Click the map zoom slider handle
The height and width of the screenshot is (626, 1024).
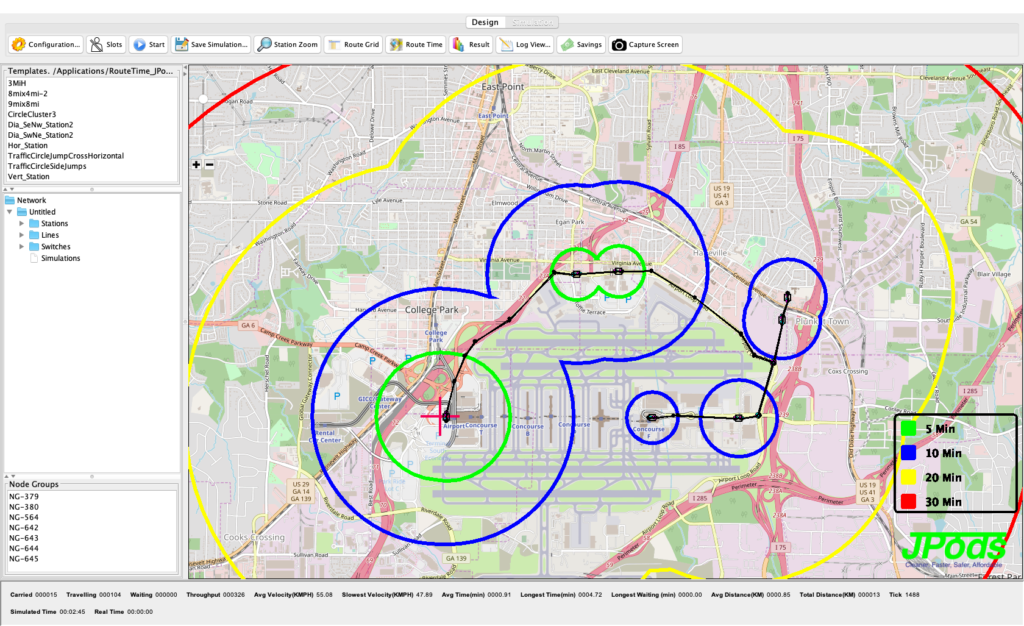click(203, 99)
